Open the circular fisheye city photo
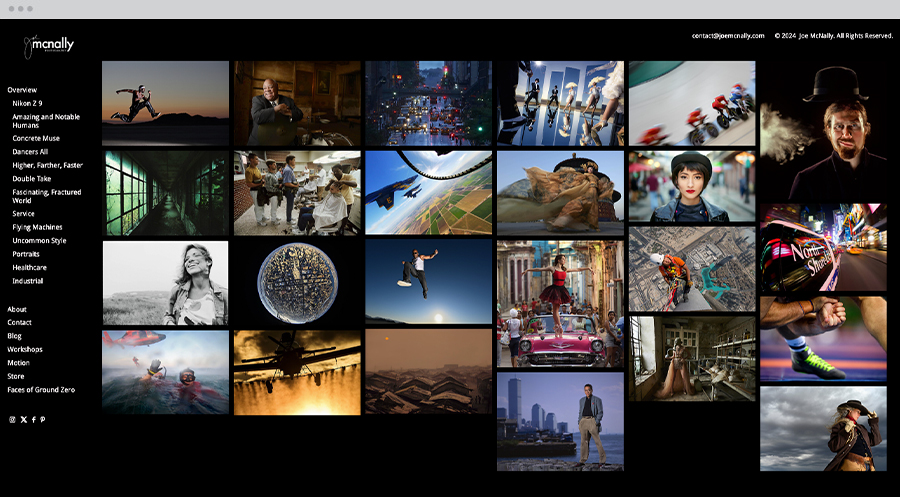This screenshot has height=497, width=900. click(297, 283)
